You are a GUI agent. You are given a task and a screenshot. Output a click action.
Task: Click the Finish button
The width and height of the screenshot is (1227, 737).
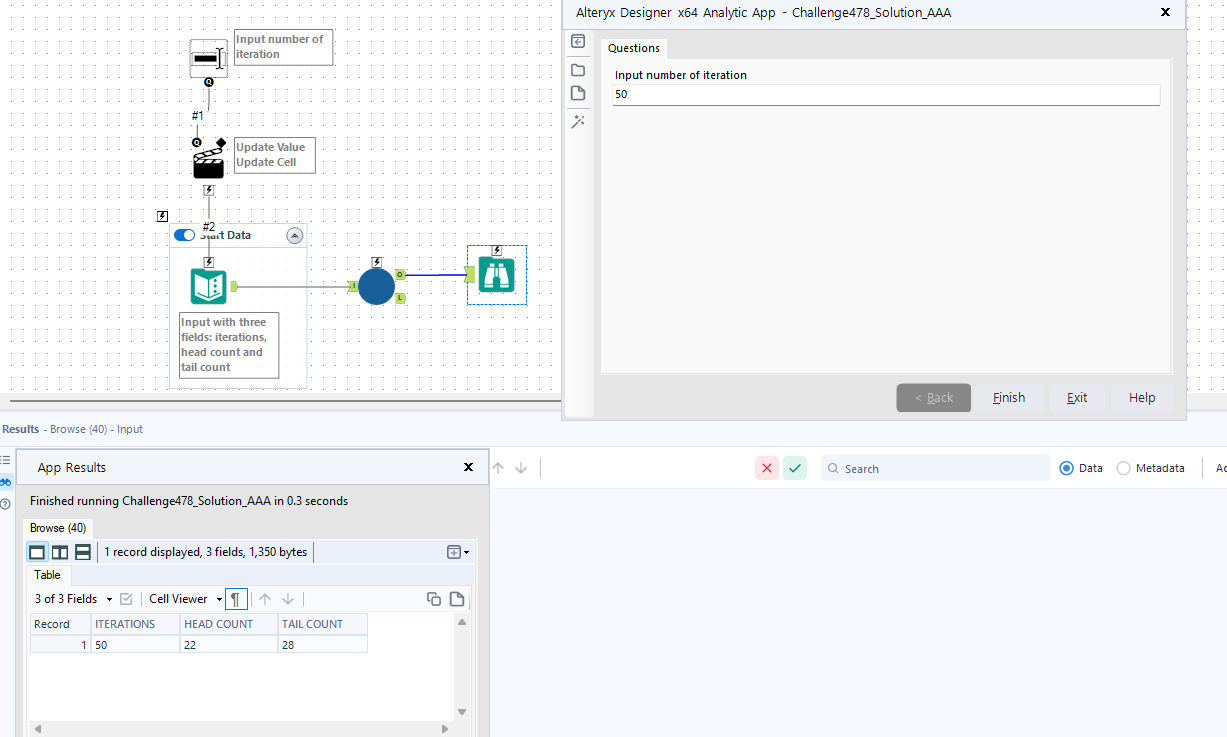pos(1009,397)
